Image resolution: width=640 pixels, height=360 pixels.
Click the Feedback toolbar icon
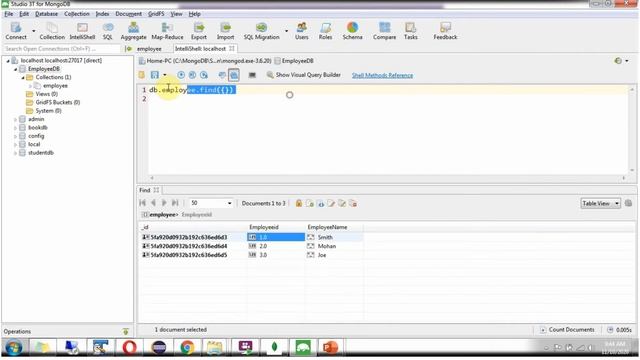[445, 31]
